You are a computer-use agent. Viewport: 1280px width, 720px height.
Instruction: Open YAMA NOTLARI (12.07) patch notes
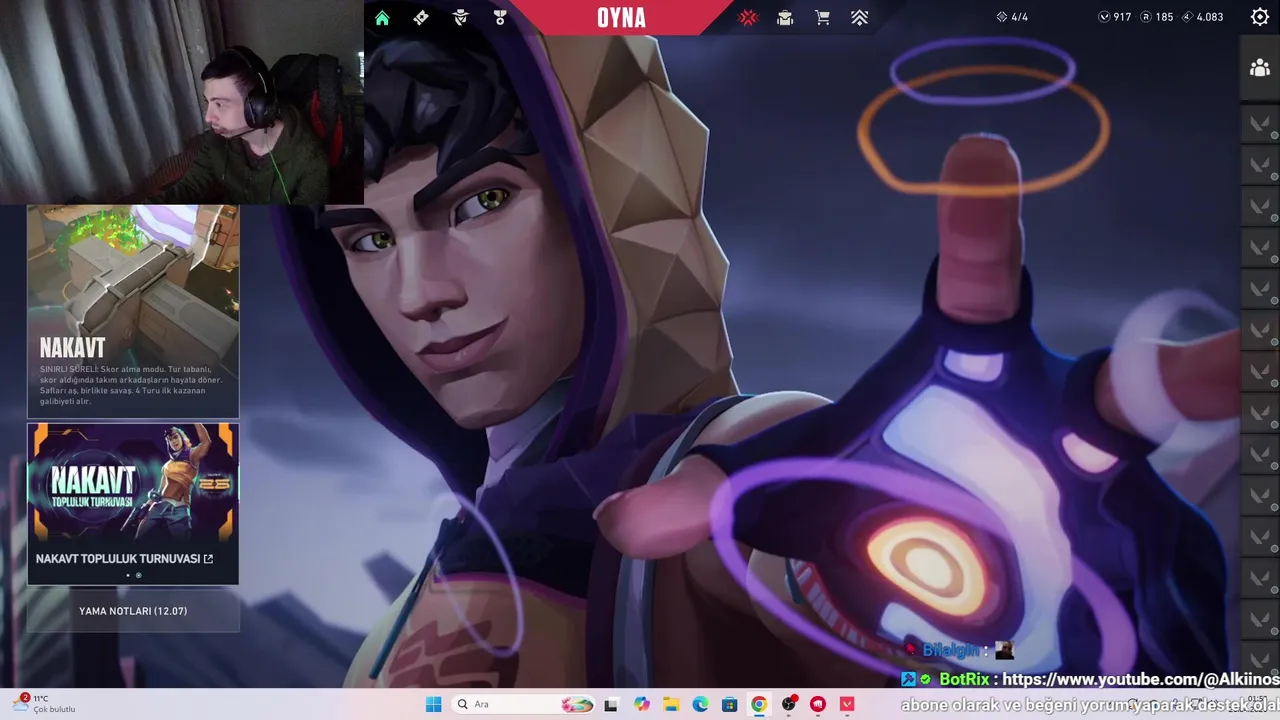coord(133,611)
